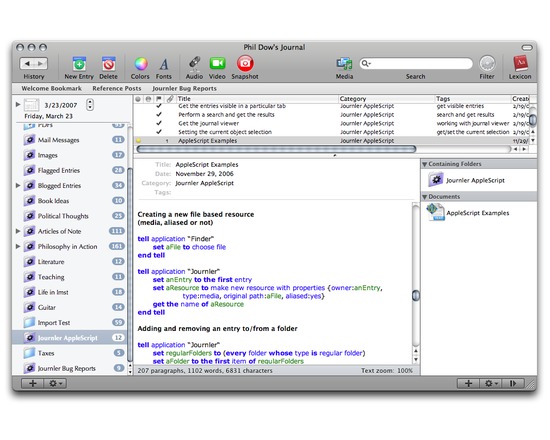This screenshot has width=550, height=440.
Task: Open the Colors picker icon
Action: point(140,64)
